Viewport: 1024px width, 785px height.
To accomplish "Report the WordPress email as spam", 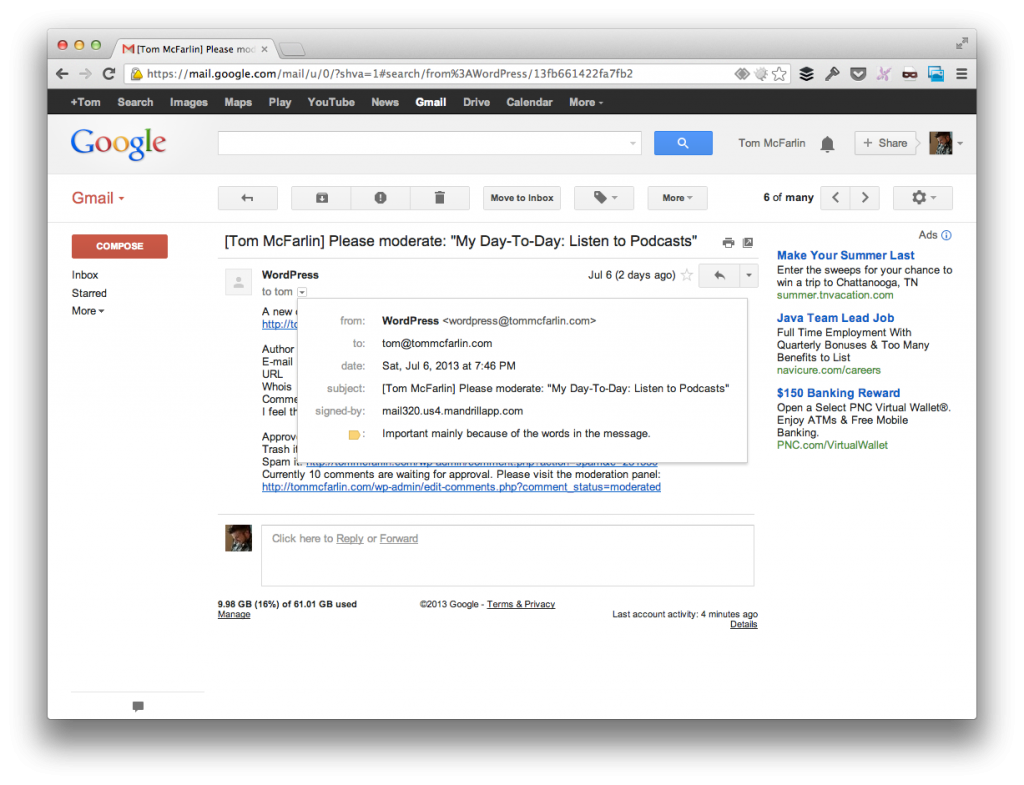I will coord(380,197).
